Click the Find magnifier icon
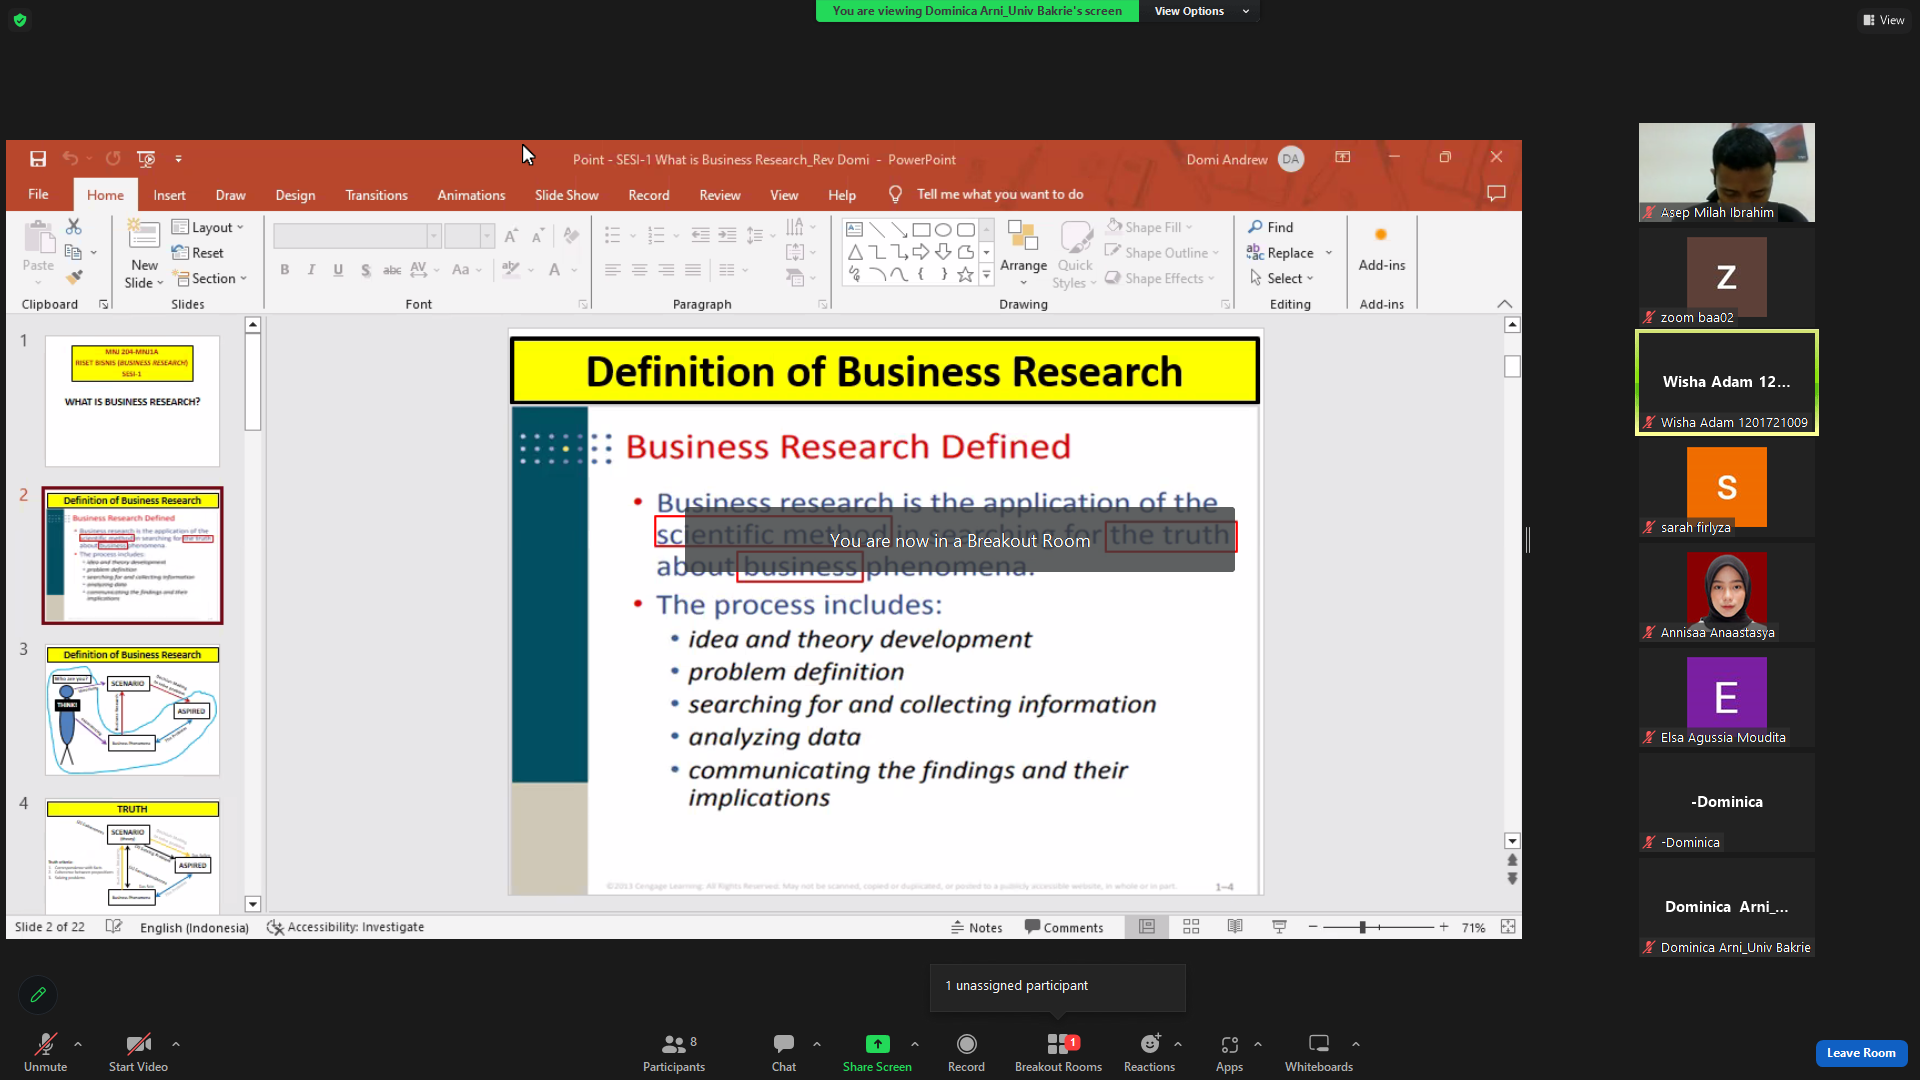This screenshot has height=1080, width=1920. (x=1255, y=227)
